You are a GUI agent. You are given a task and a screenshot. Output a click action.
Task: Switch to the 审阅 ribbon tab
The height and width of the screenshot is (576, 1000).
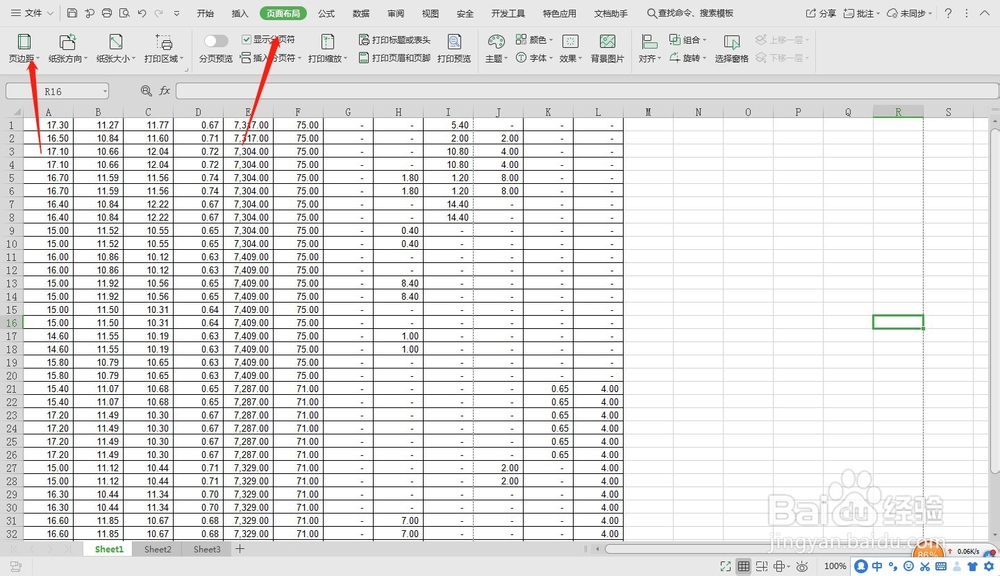pyautogui.click(x=395, y=13)
